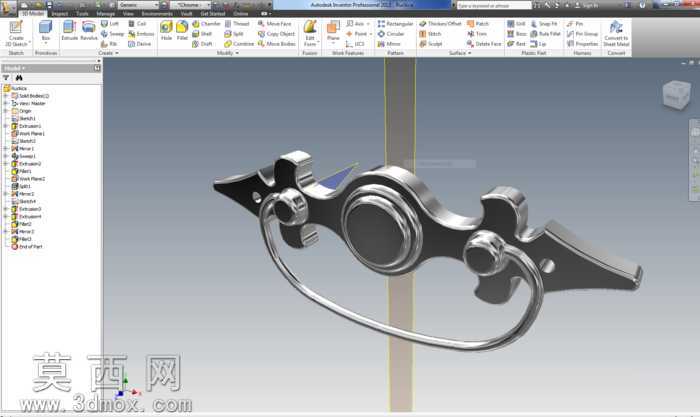
Task: Select the Rule Fillet tool
Action: click(545, 34)
